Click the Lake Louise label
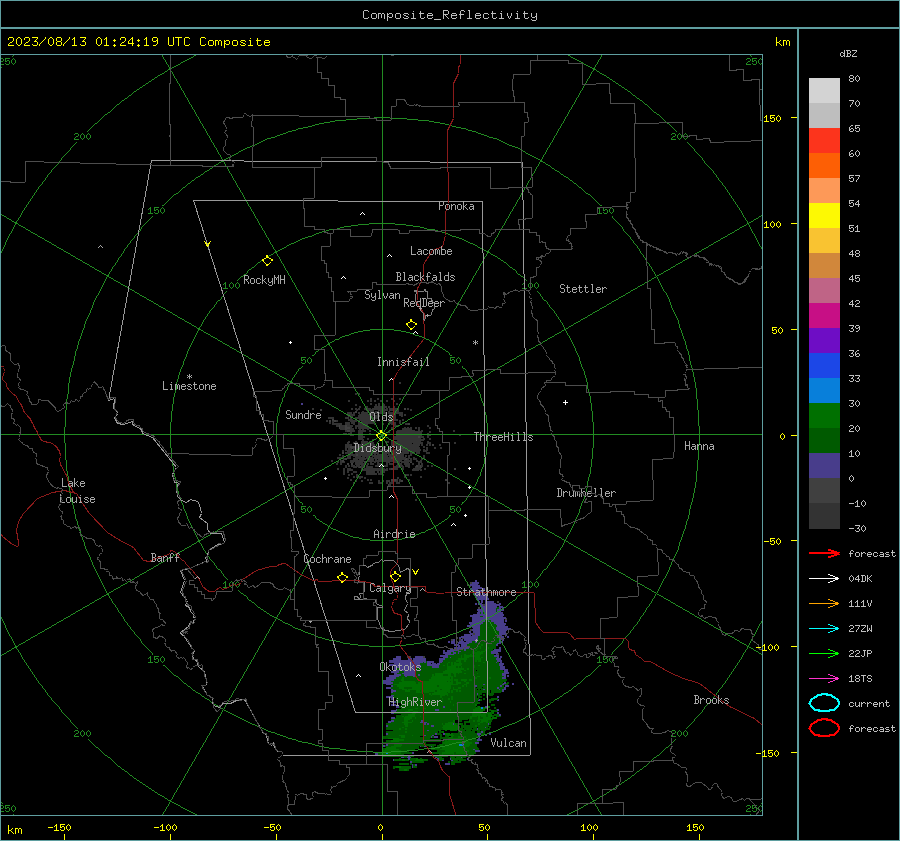Viewport: 900px width, 841px height. click(77, 491)
